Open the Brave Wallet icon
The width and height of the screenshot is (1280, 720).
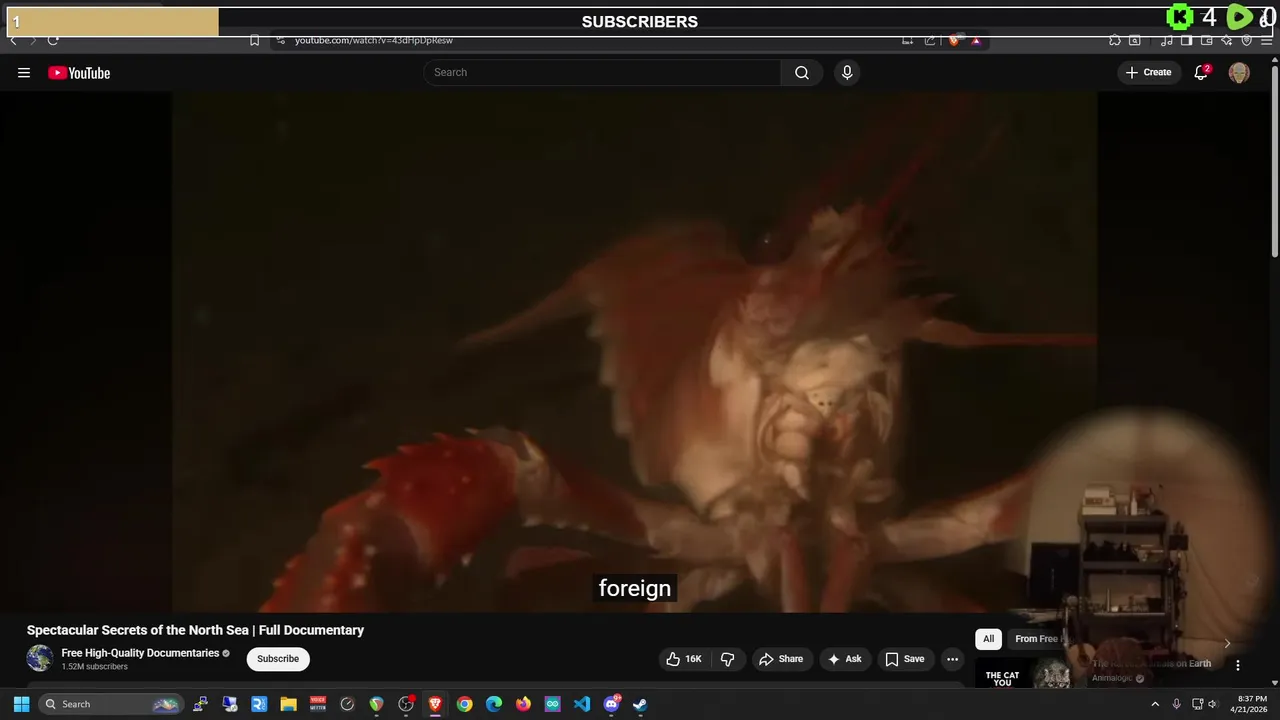point(1206,40)
